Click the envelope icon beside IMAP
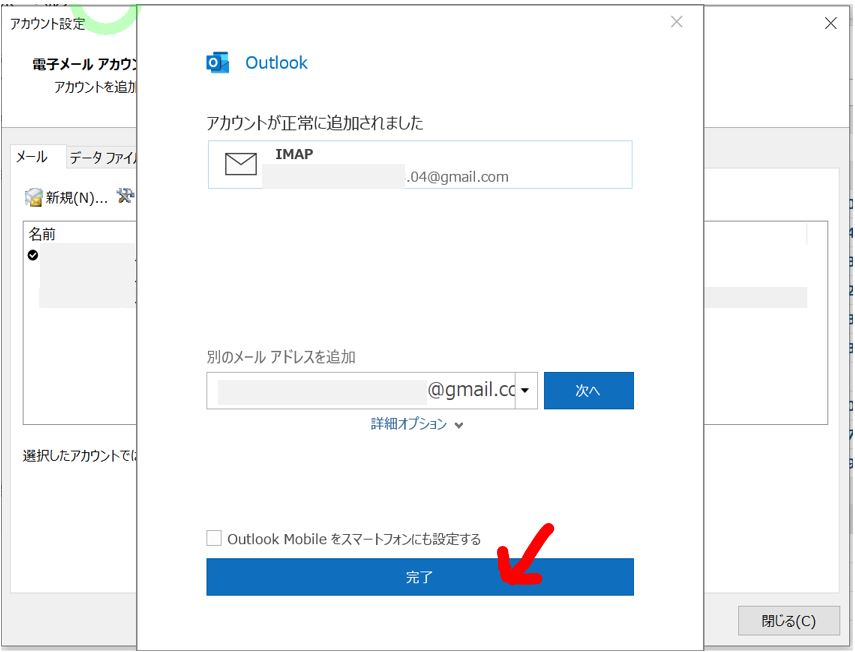 coord(240,164)
